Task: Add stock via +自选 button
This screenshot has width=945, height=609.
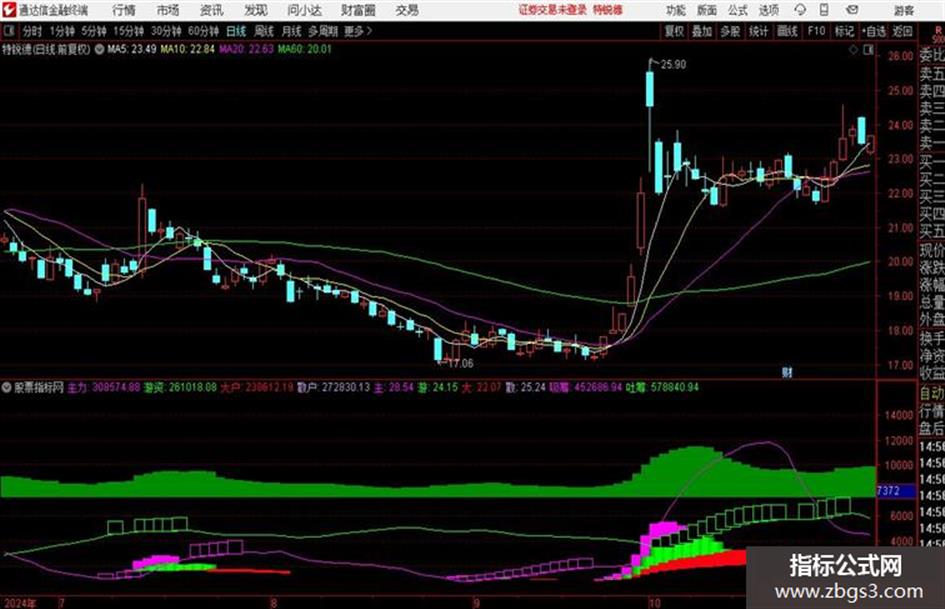Action: pyautogui.click(x=874, y=31)
